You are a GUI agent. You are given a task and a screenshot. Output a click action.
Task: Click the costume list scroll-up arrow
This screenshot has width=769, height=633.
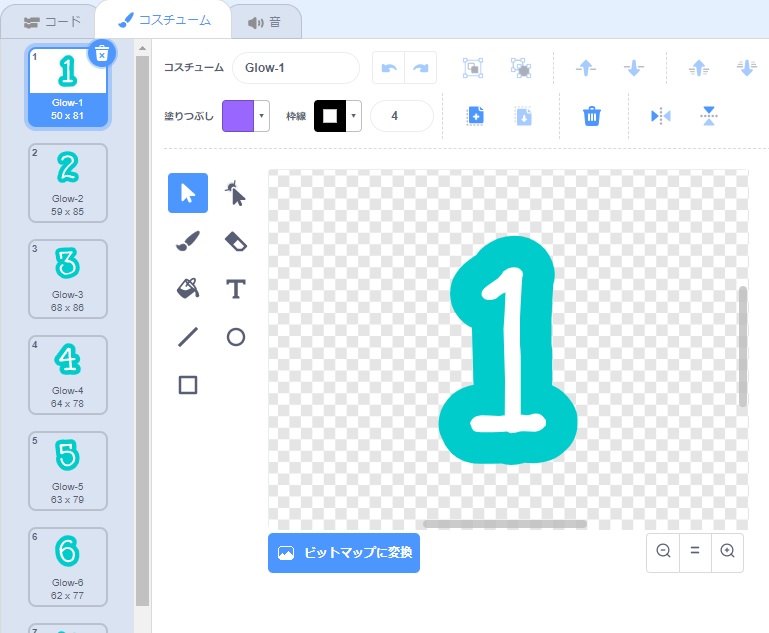pos(143,48)
